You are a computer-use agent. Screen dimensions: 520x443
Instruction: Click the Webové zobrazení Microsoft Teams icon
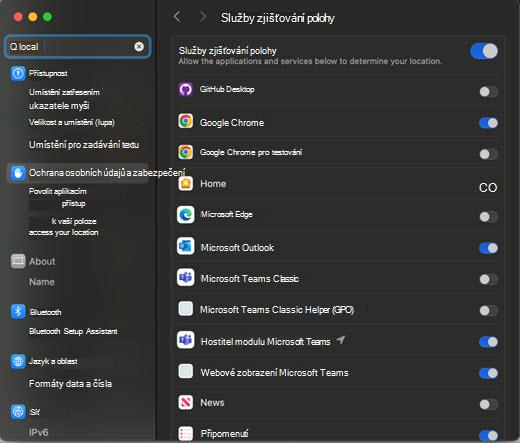(186, 371)
